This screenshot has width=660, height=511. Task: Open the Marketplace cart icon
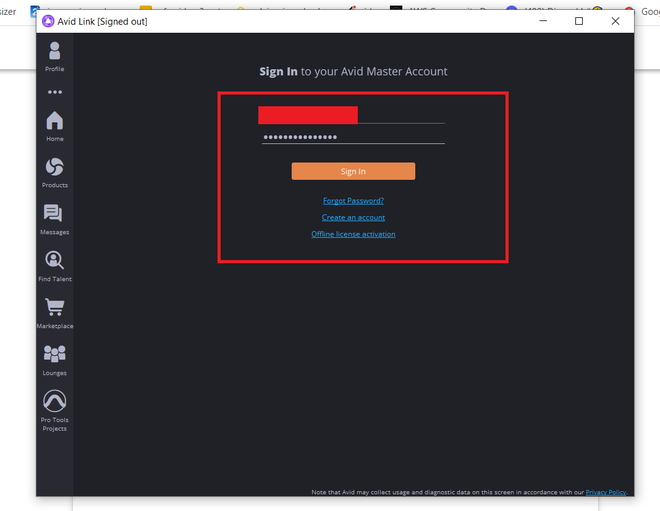pyautogui.click(x=55, y=313)
